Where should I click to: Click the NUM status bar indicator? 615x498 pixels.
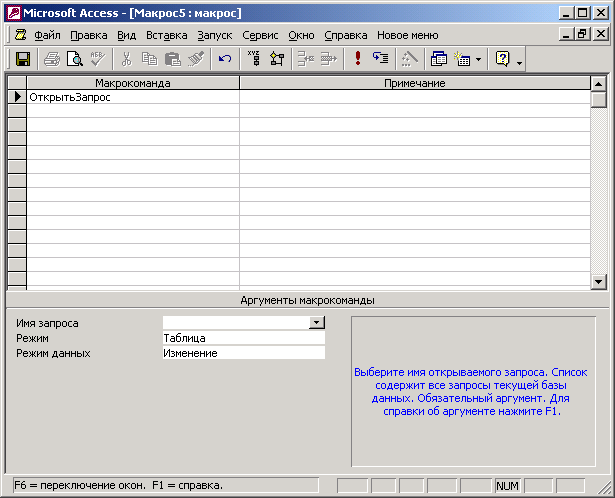507,486
